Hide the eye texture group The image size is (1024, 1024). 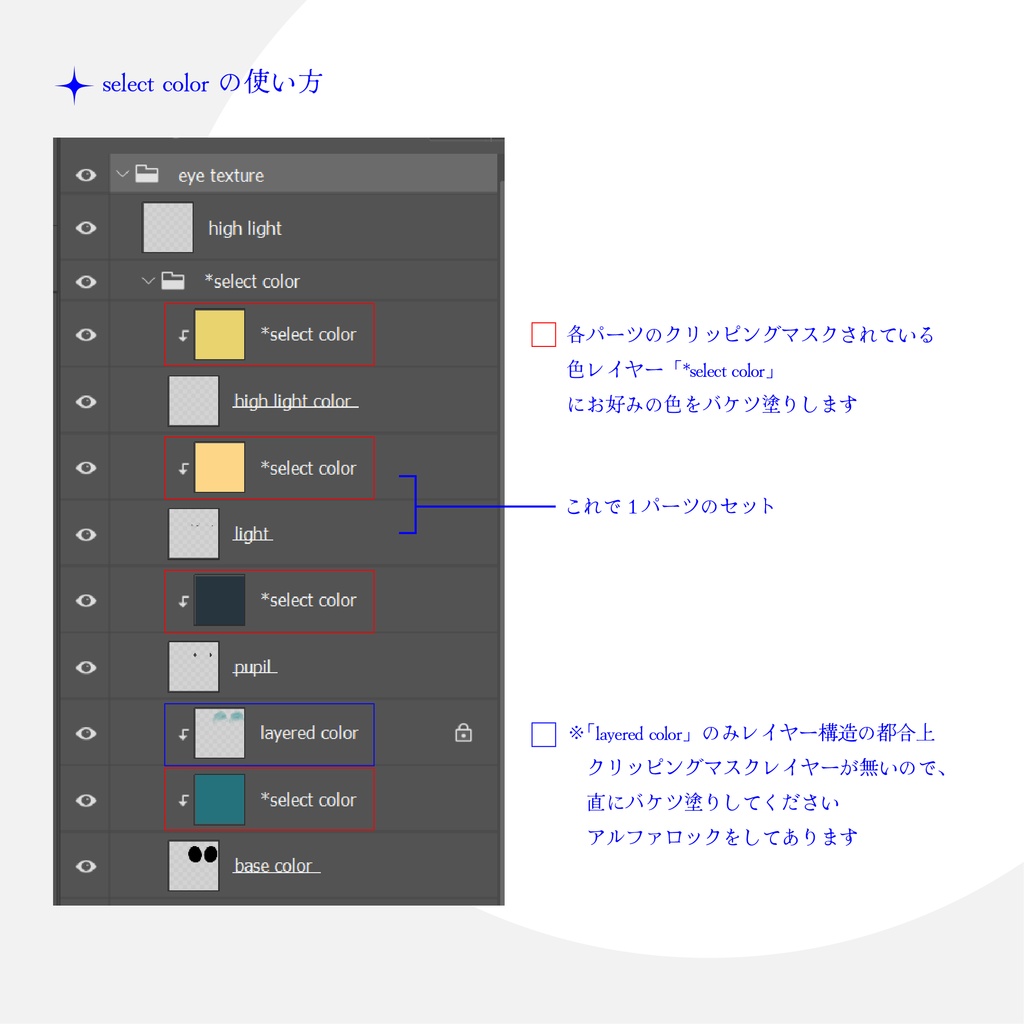(86, 175)
